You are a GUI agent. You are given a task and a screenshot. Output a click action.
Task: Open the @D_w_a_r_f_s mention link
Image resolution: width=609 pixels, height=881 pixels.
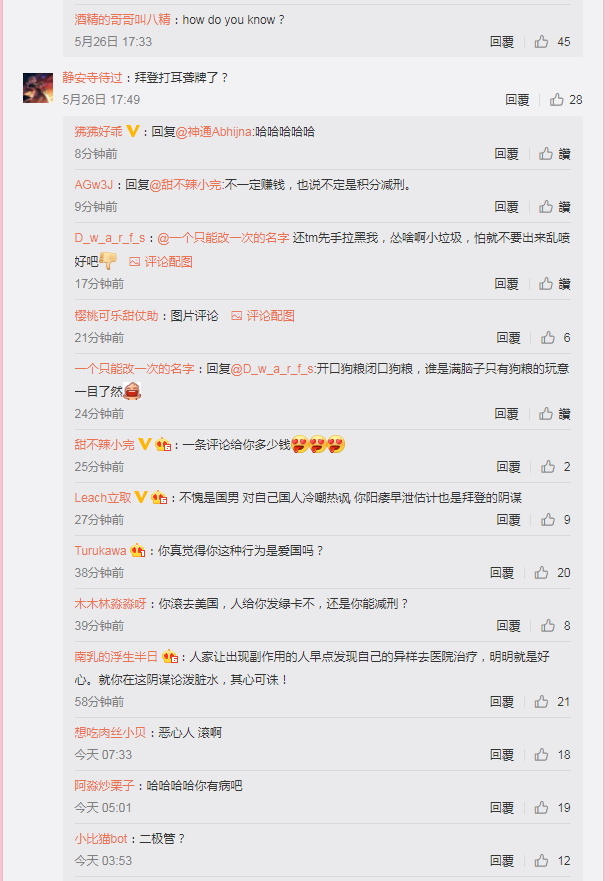(x=272, y=369)
